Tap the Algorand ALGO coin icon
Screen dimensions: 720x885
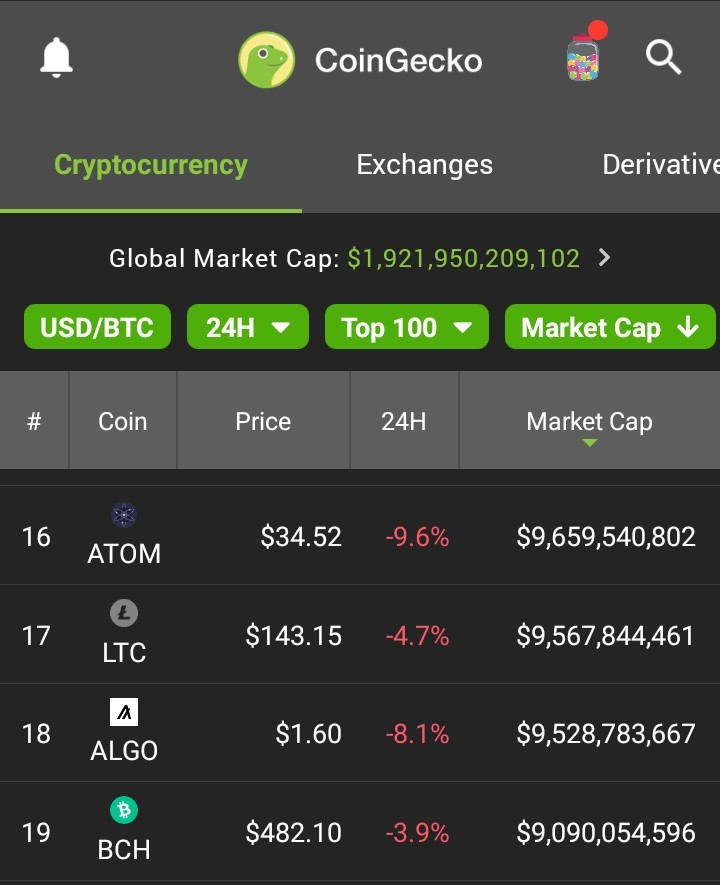point(124,712)
